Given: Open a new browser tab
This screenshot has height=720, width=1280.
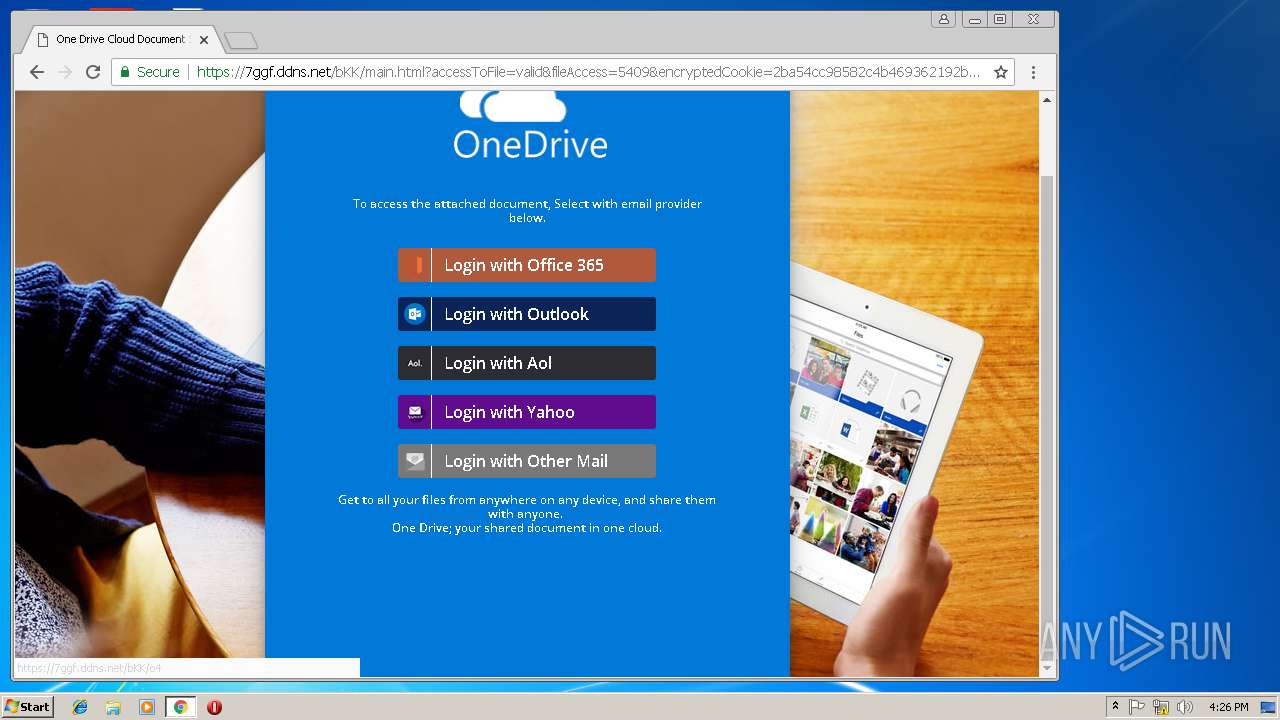Looking at the screenshot, I should coord(241,40).
